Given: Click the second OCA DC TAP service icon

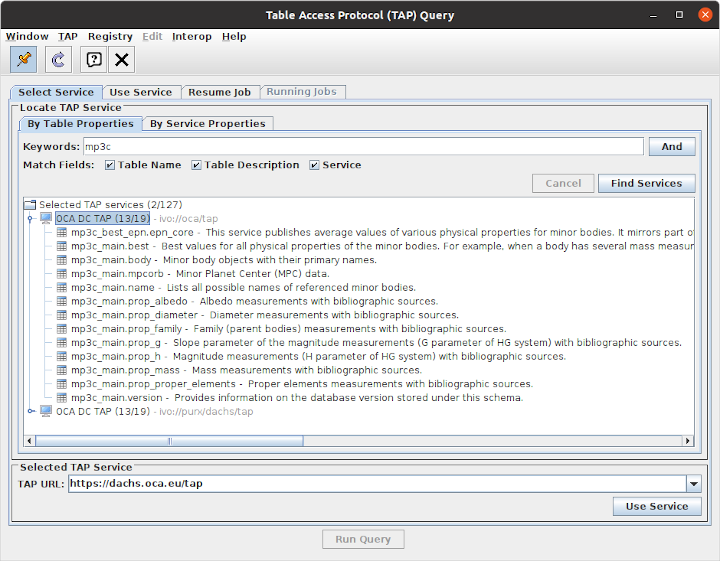Looking at the screenshot, I should pos(46,411).
